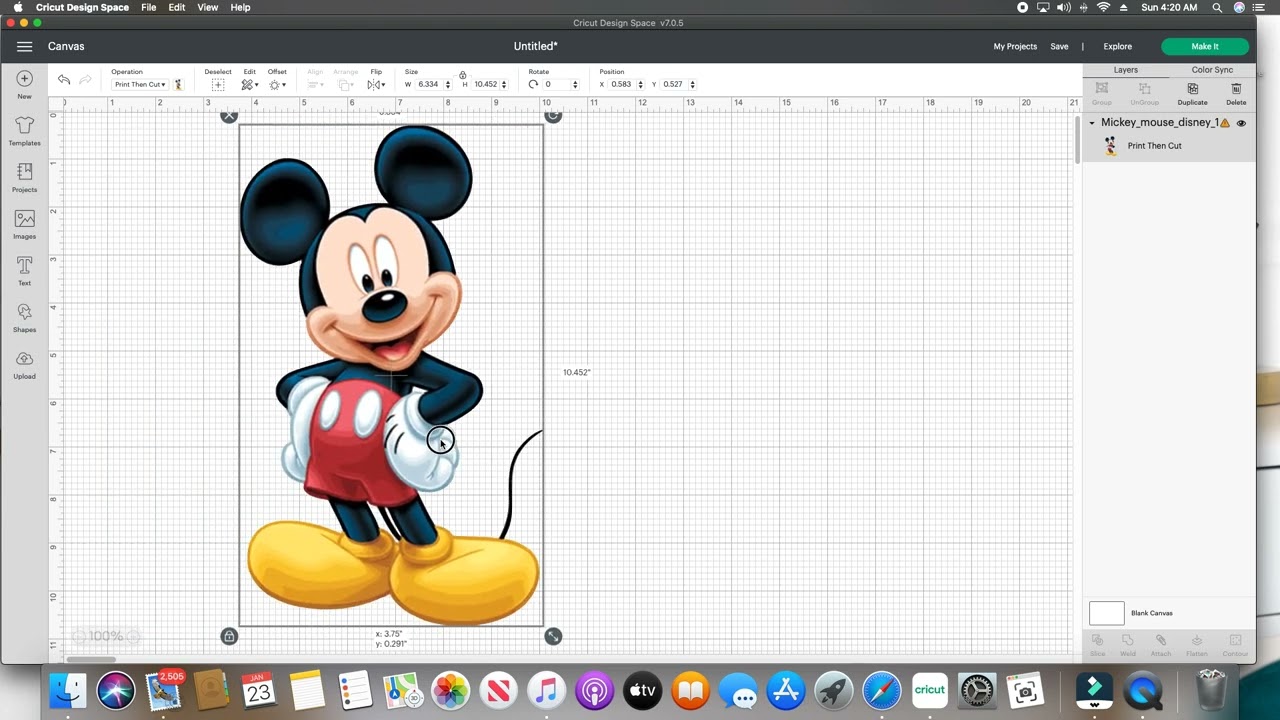Open the Cricut app in the Dock
The height and width of the screenshot is (720, 1280).
click(929, 690)
